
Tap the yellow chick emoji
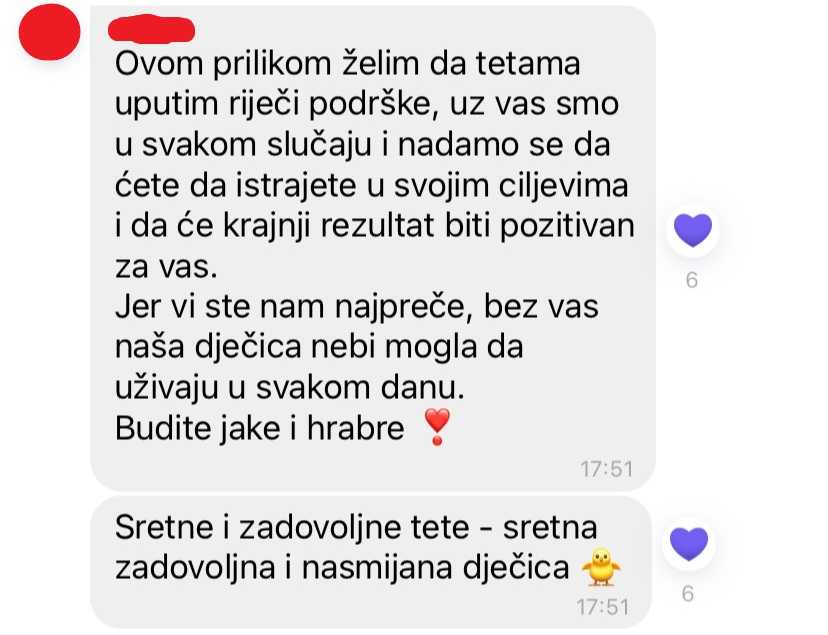point(601,568)
